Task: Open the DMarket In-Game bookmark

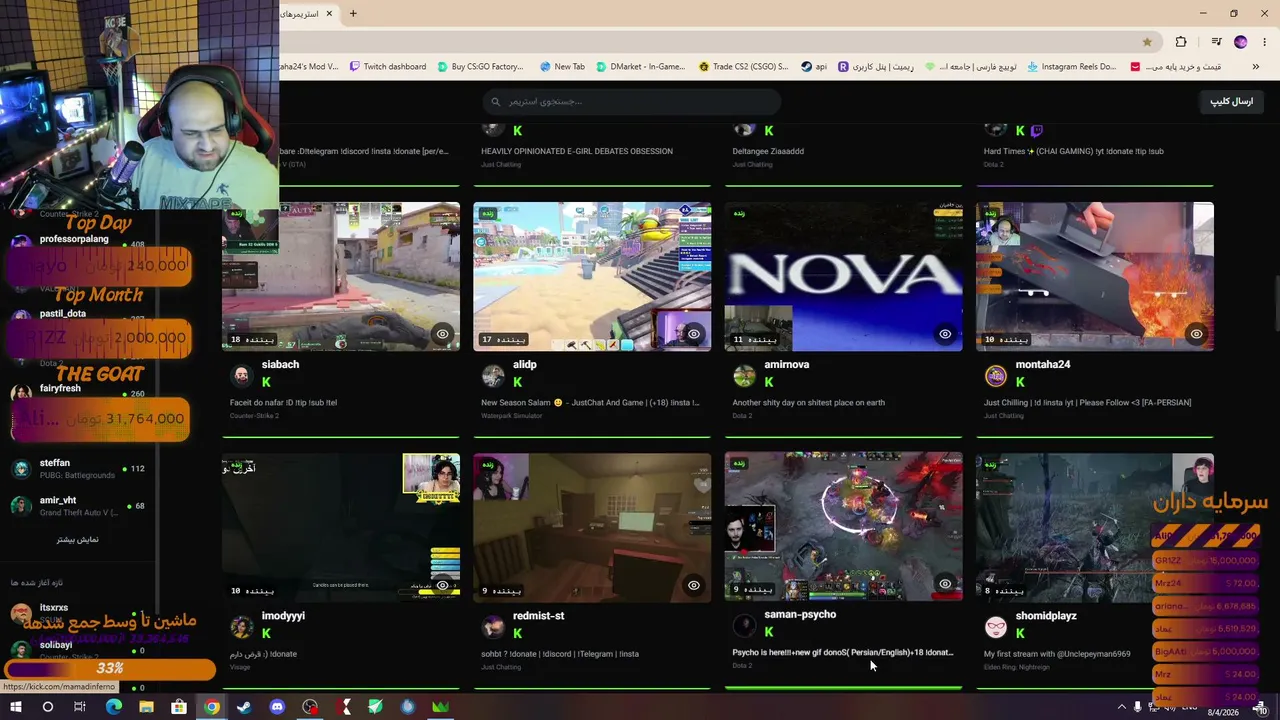Action: point(640,67)
